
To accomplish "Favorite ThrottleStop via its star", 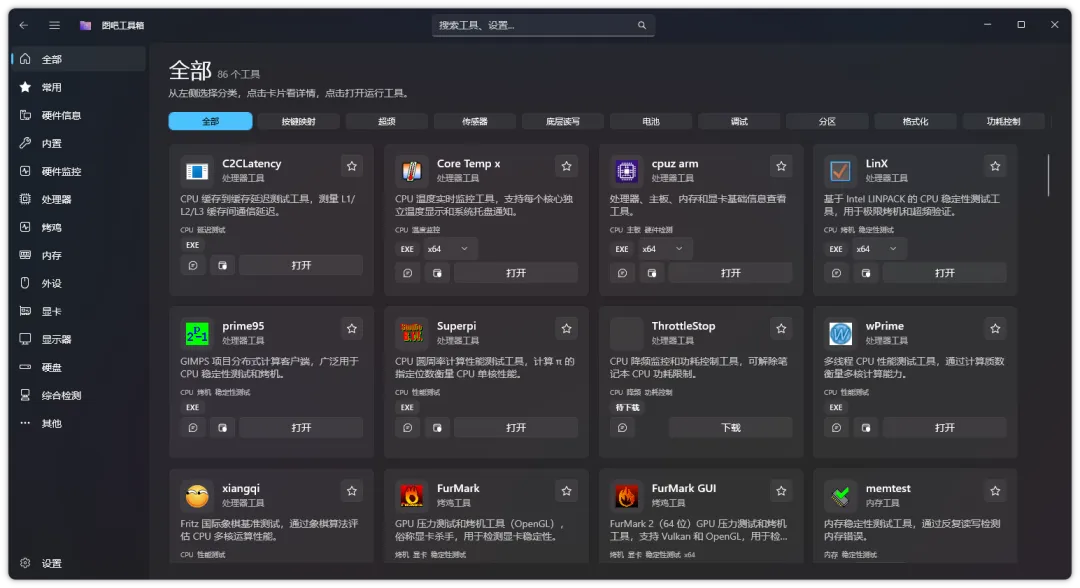I will tap(781, 328).
